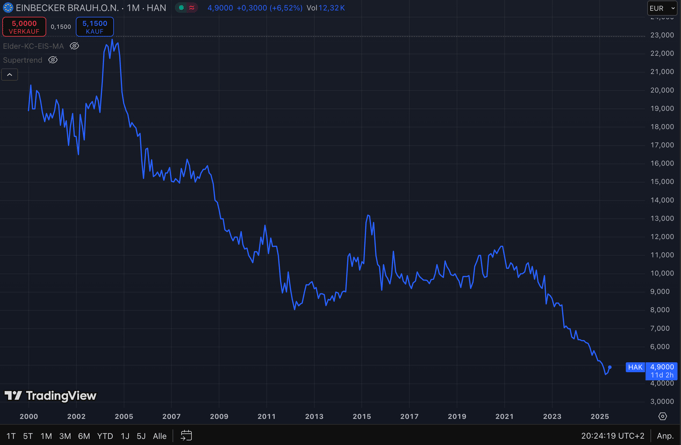Click the green market status indicator

(x=182, y=8)
